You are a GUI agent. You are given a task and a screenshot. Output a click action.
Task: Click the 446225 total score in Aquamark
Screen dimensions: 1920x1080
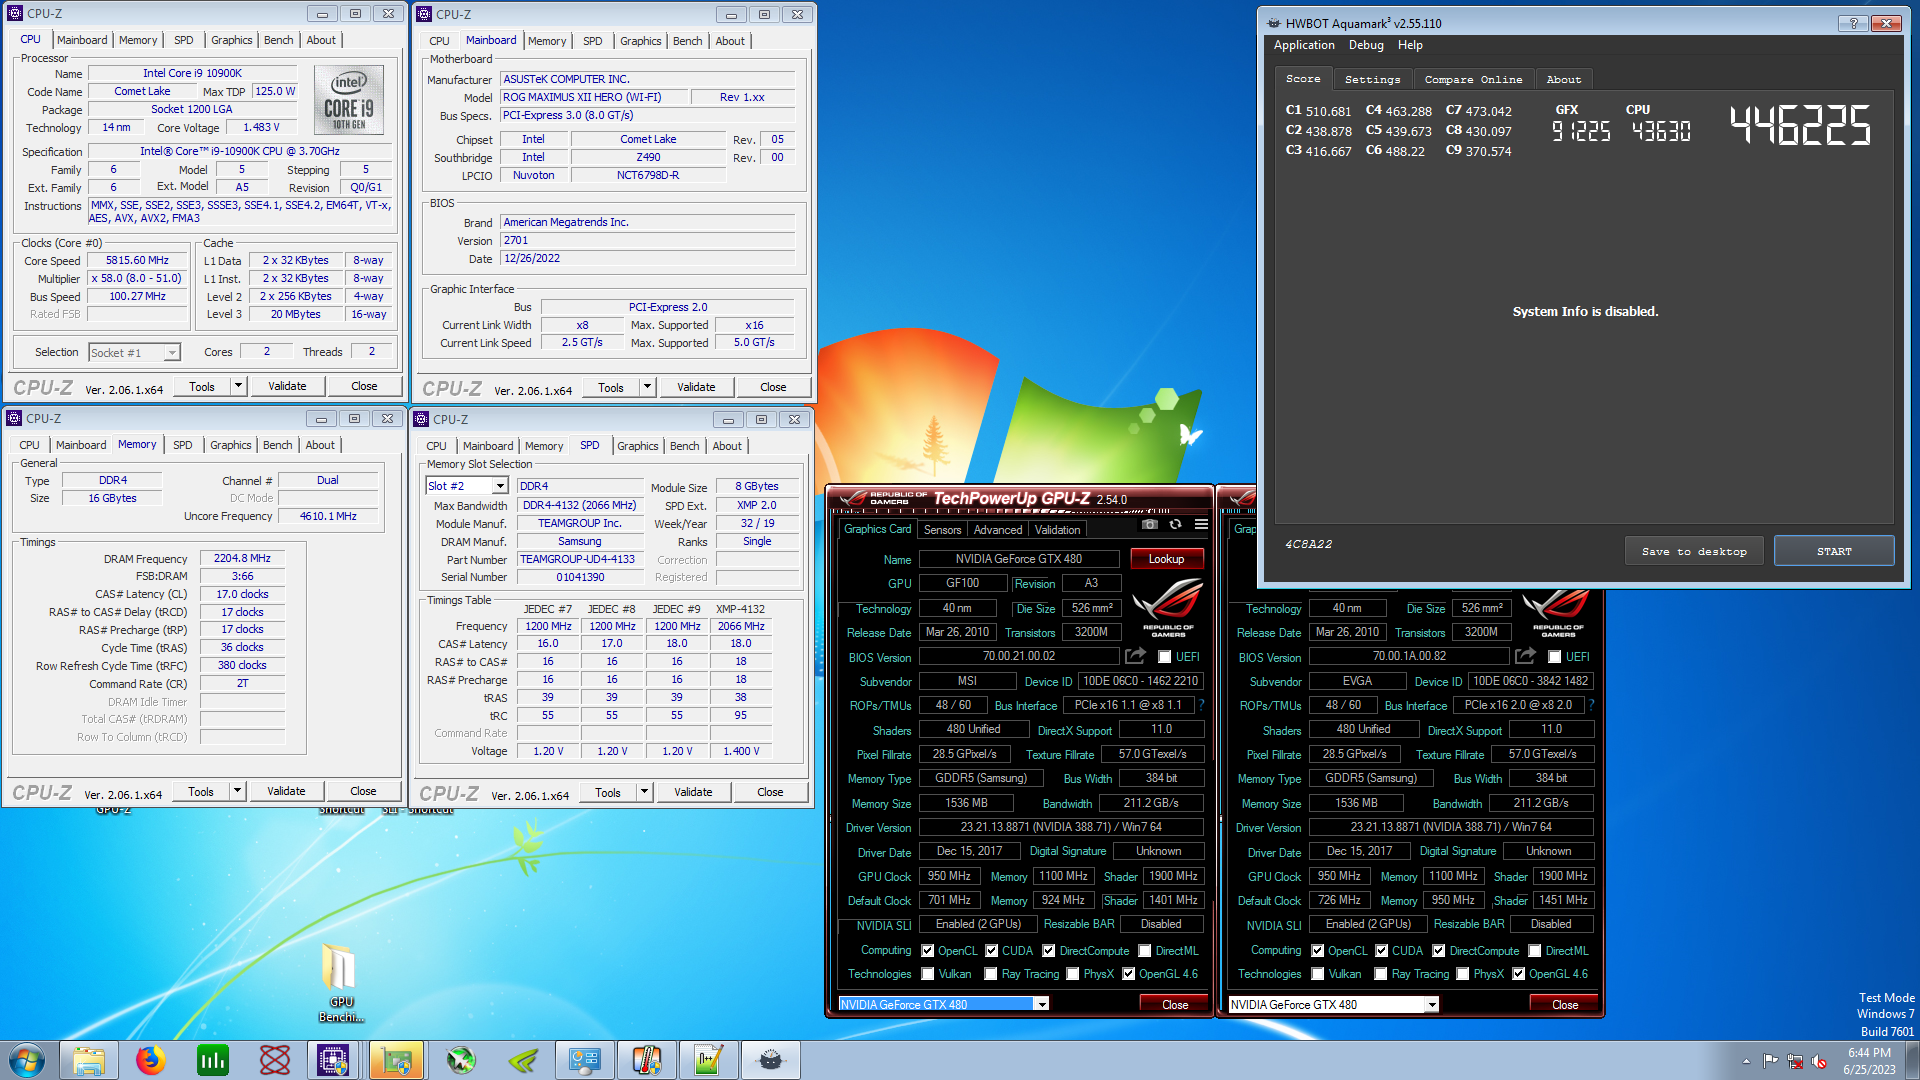[1800, 126]
